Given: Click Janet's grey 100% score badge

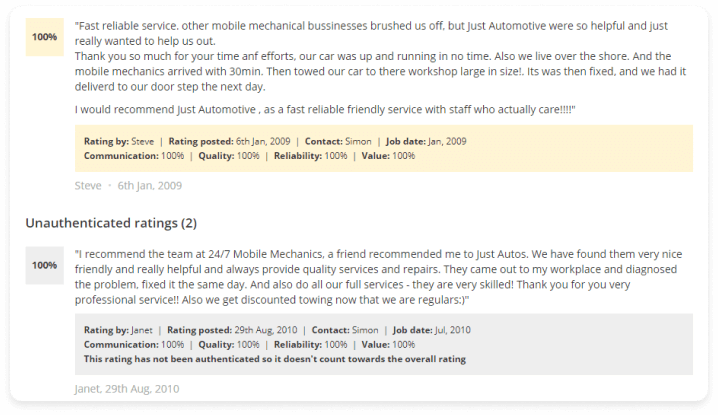Looking at the screenshot, I should click(44, 265).
